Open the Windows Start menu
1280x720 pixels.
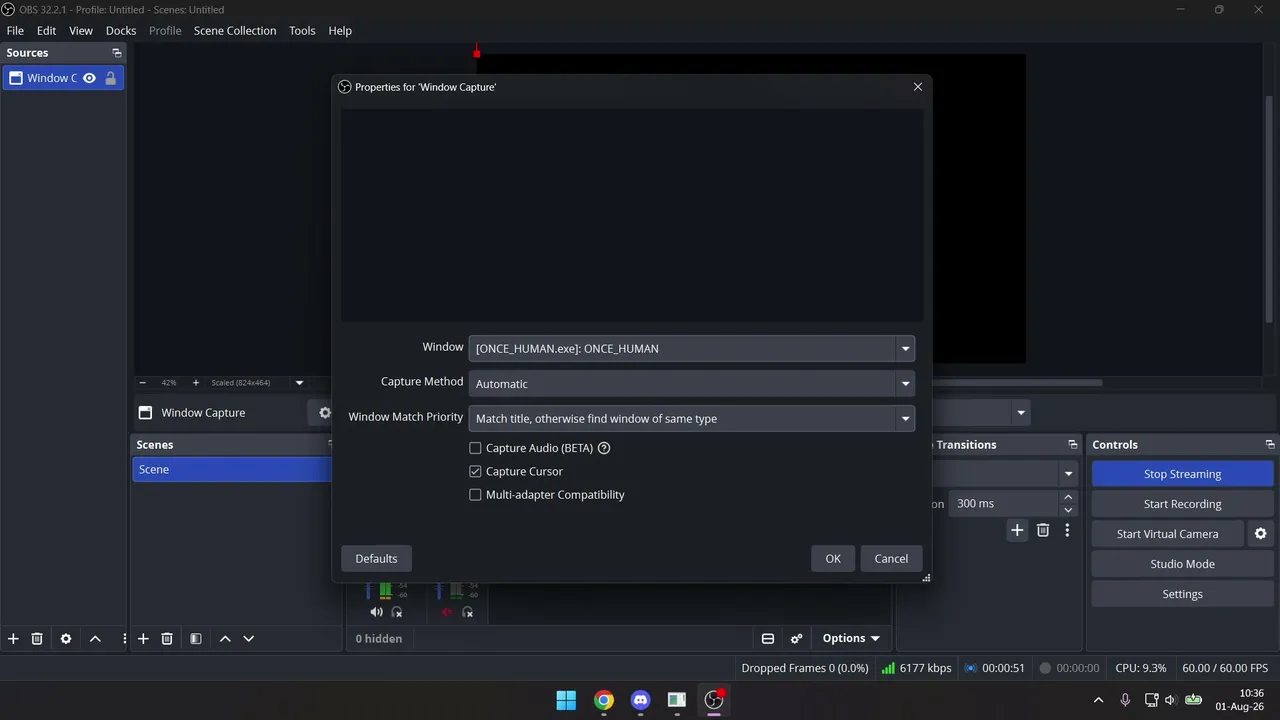[x=566, y=700]
